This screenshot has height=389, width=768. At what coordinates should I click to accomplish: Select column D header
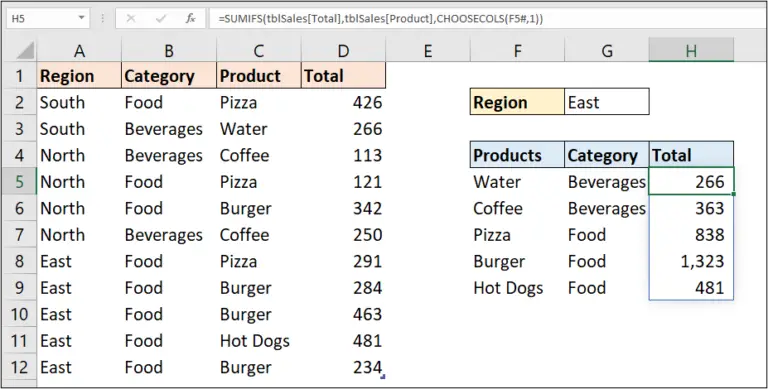pos(343,51)
